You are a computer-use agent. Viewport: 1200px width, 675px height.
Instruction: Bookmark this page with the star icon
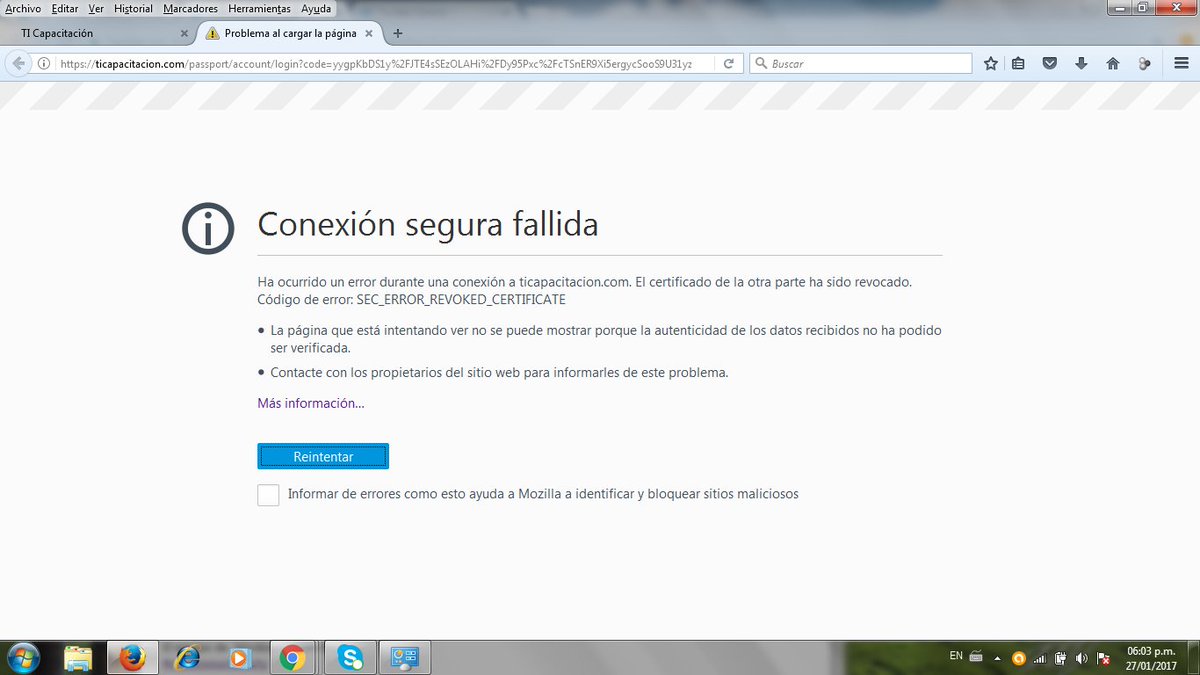991,63
